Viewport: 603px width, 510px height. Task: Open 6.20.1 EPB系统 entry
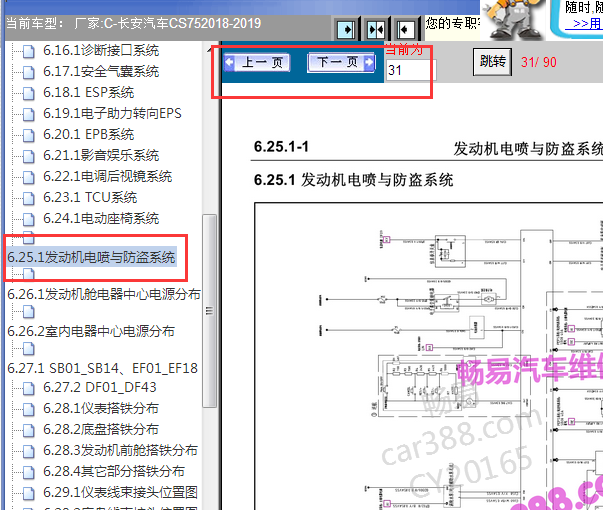click(x=88, y=135)
